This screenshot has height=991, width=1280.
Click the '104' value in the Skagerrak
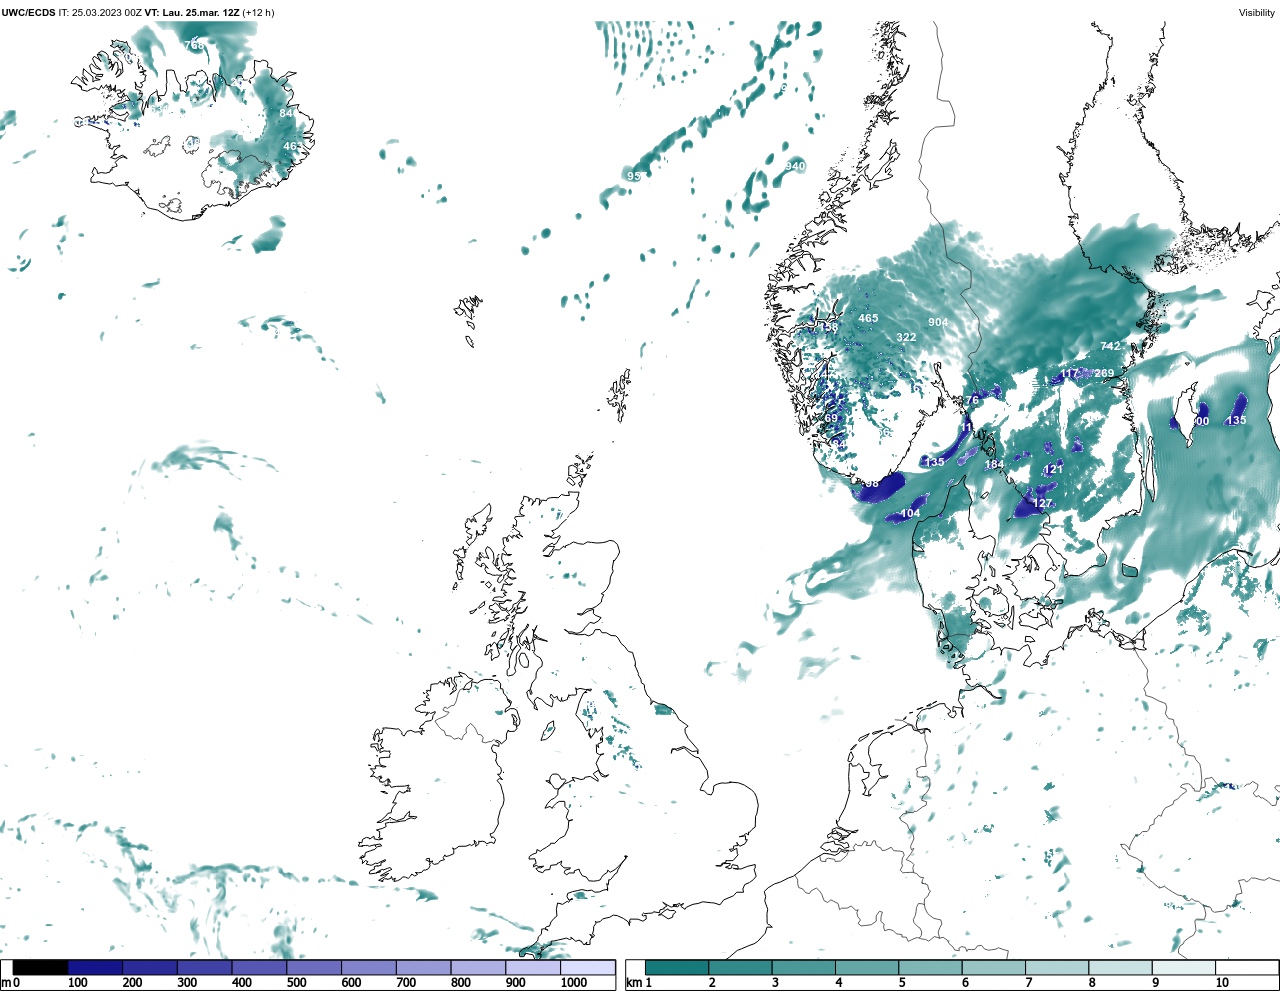coord(910,514)
